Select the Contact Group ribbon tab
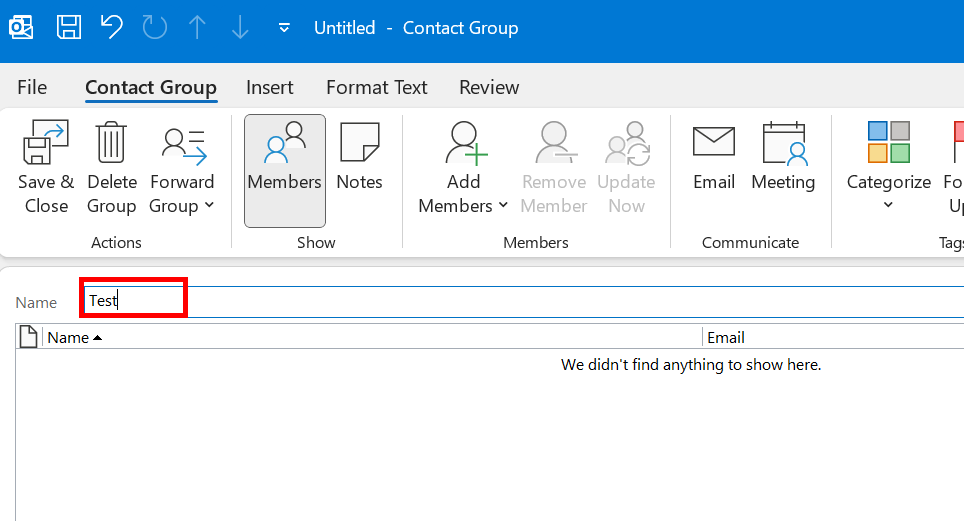Image resolution: width=964 pixels, height=521 pixels. pyautogui.click(x=151, y=87)
